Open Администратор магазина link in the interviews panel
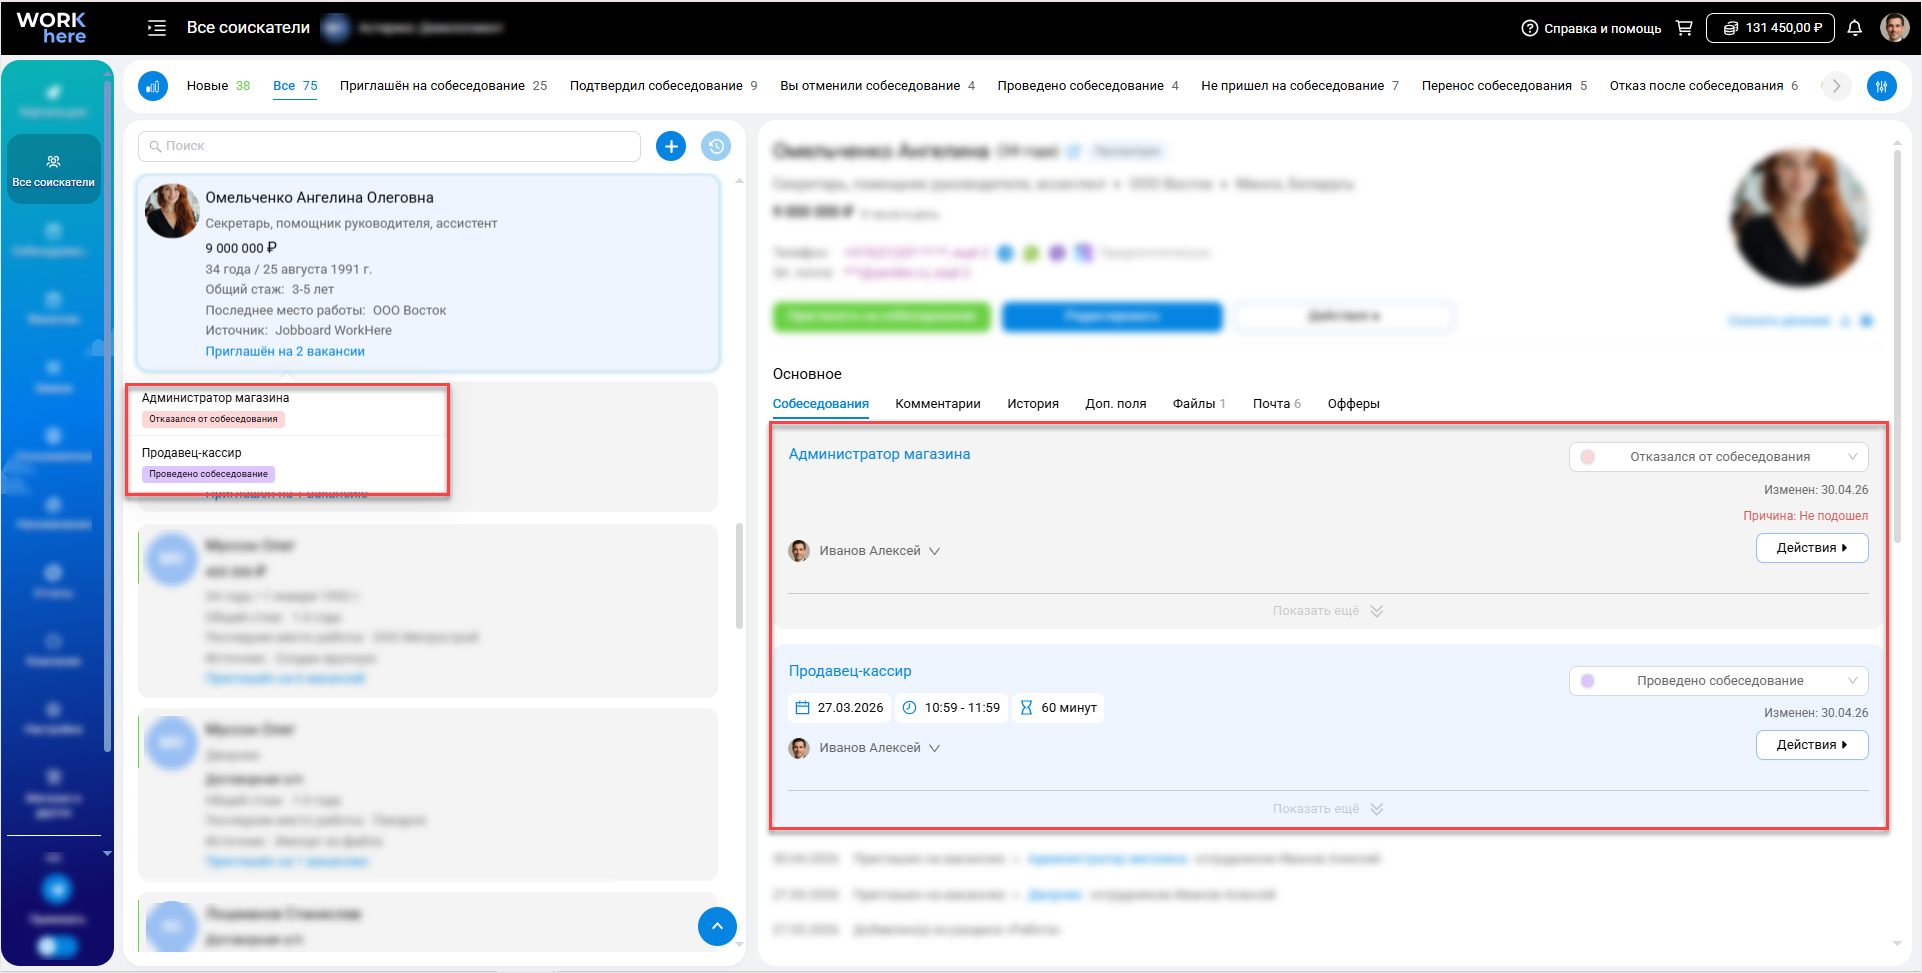 (879, 454)
